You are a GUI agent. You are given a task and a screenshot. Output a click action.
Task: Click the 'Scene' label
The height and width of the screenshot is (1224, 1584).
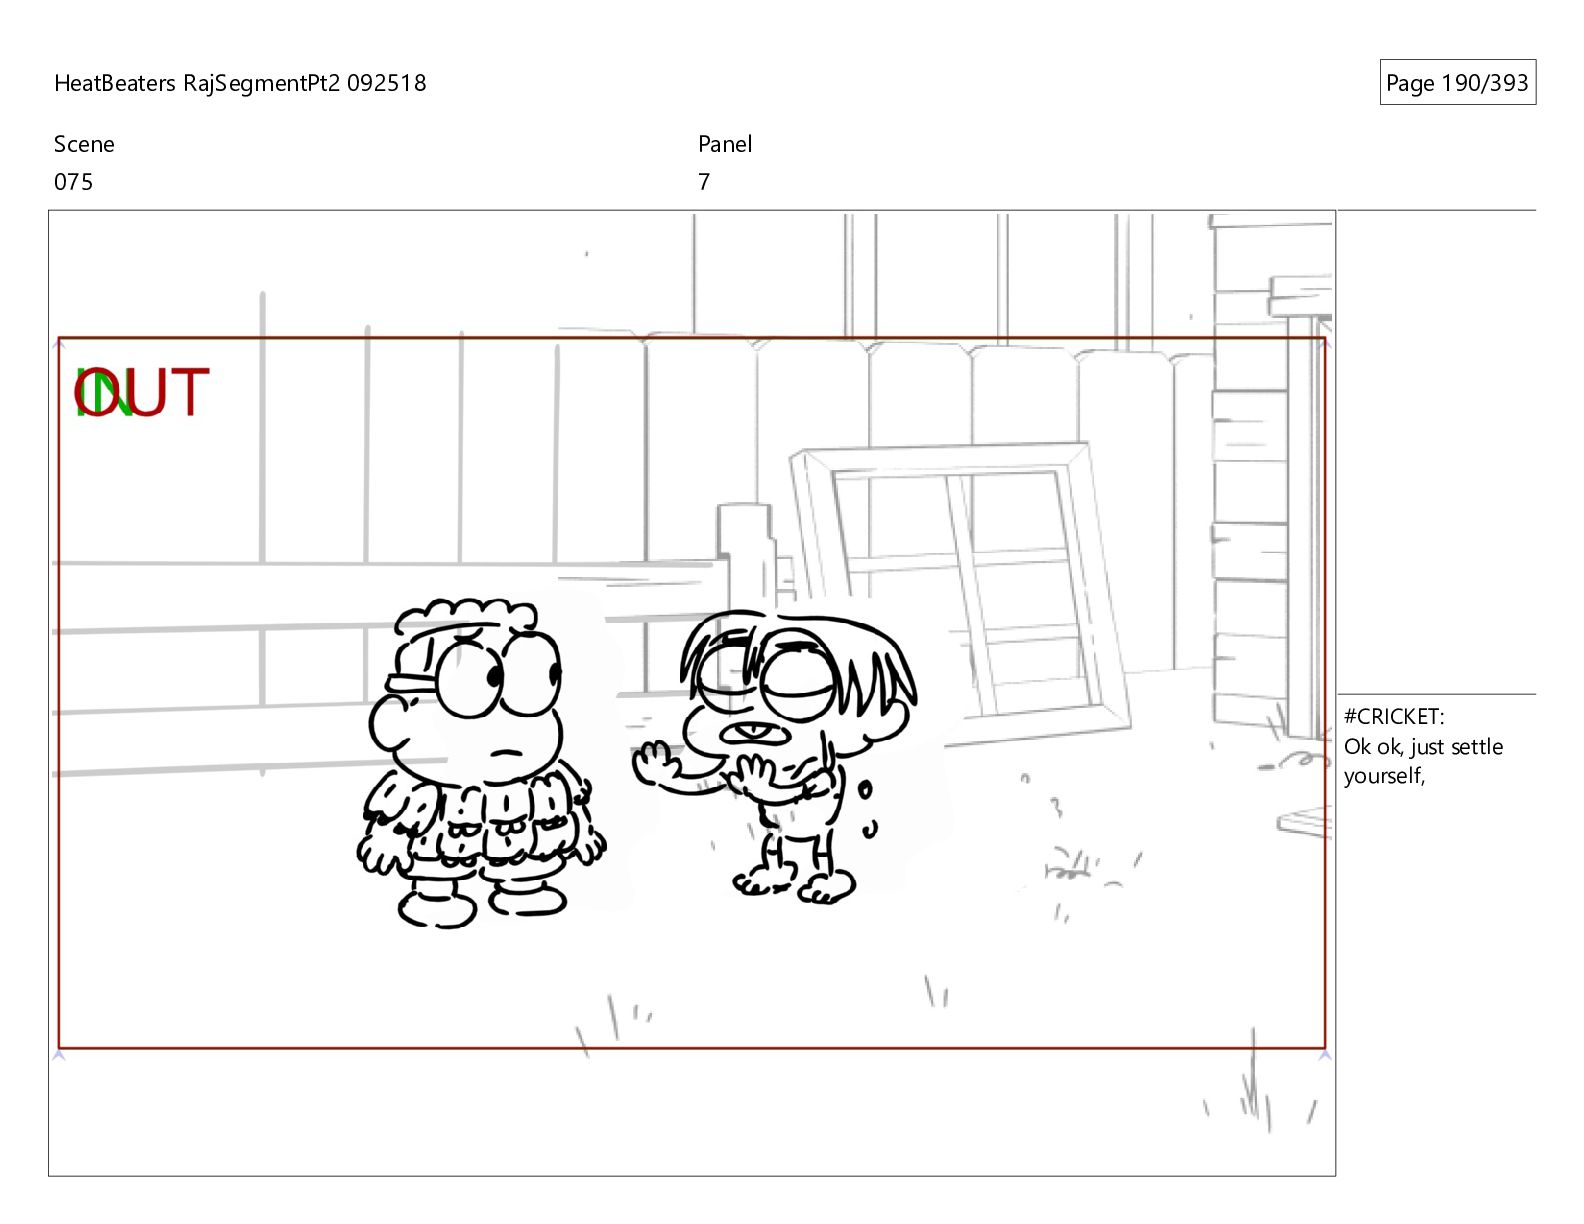84,144
